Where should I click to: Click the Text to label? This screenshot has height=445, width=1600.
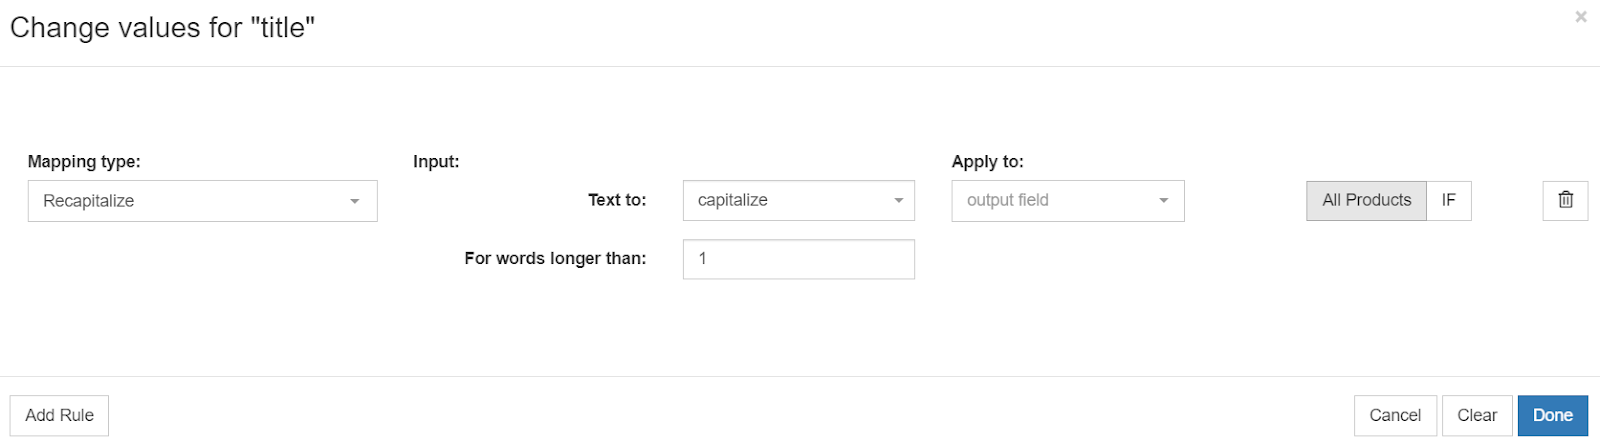pos(617,200)
